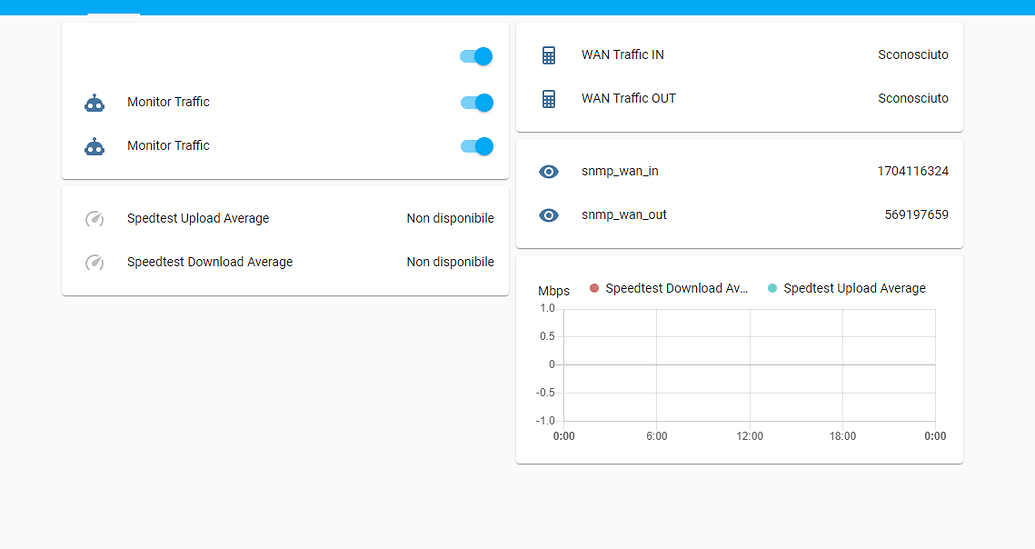Viewport: 1035px width, 549px height.
Task: Open the snmp_wan_out sensor details
Action: tap(739, 214)
